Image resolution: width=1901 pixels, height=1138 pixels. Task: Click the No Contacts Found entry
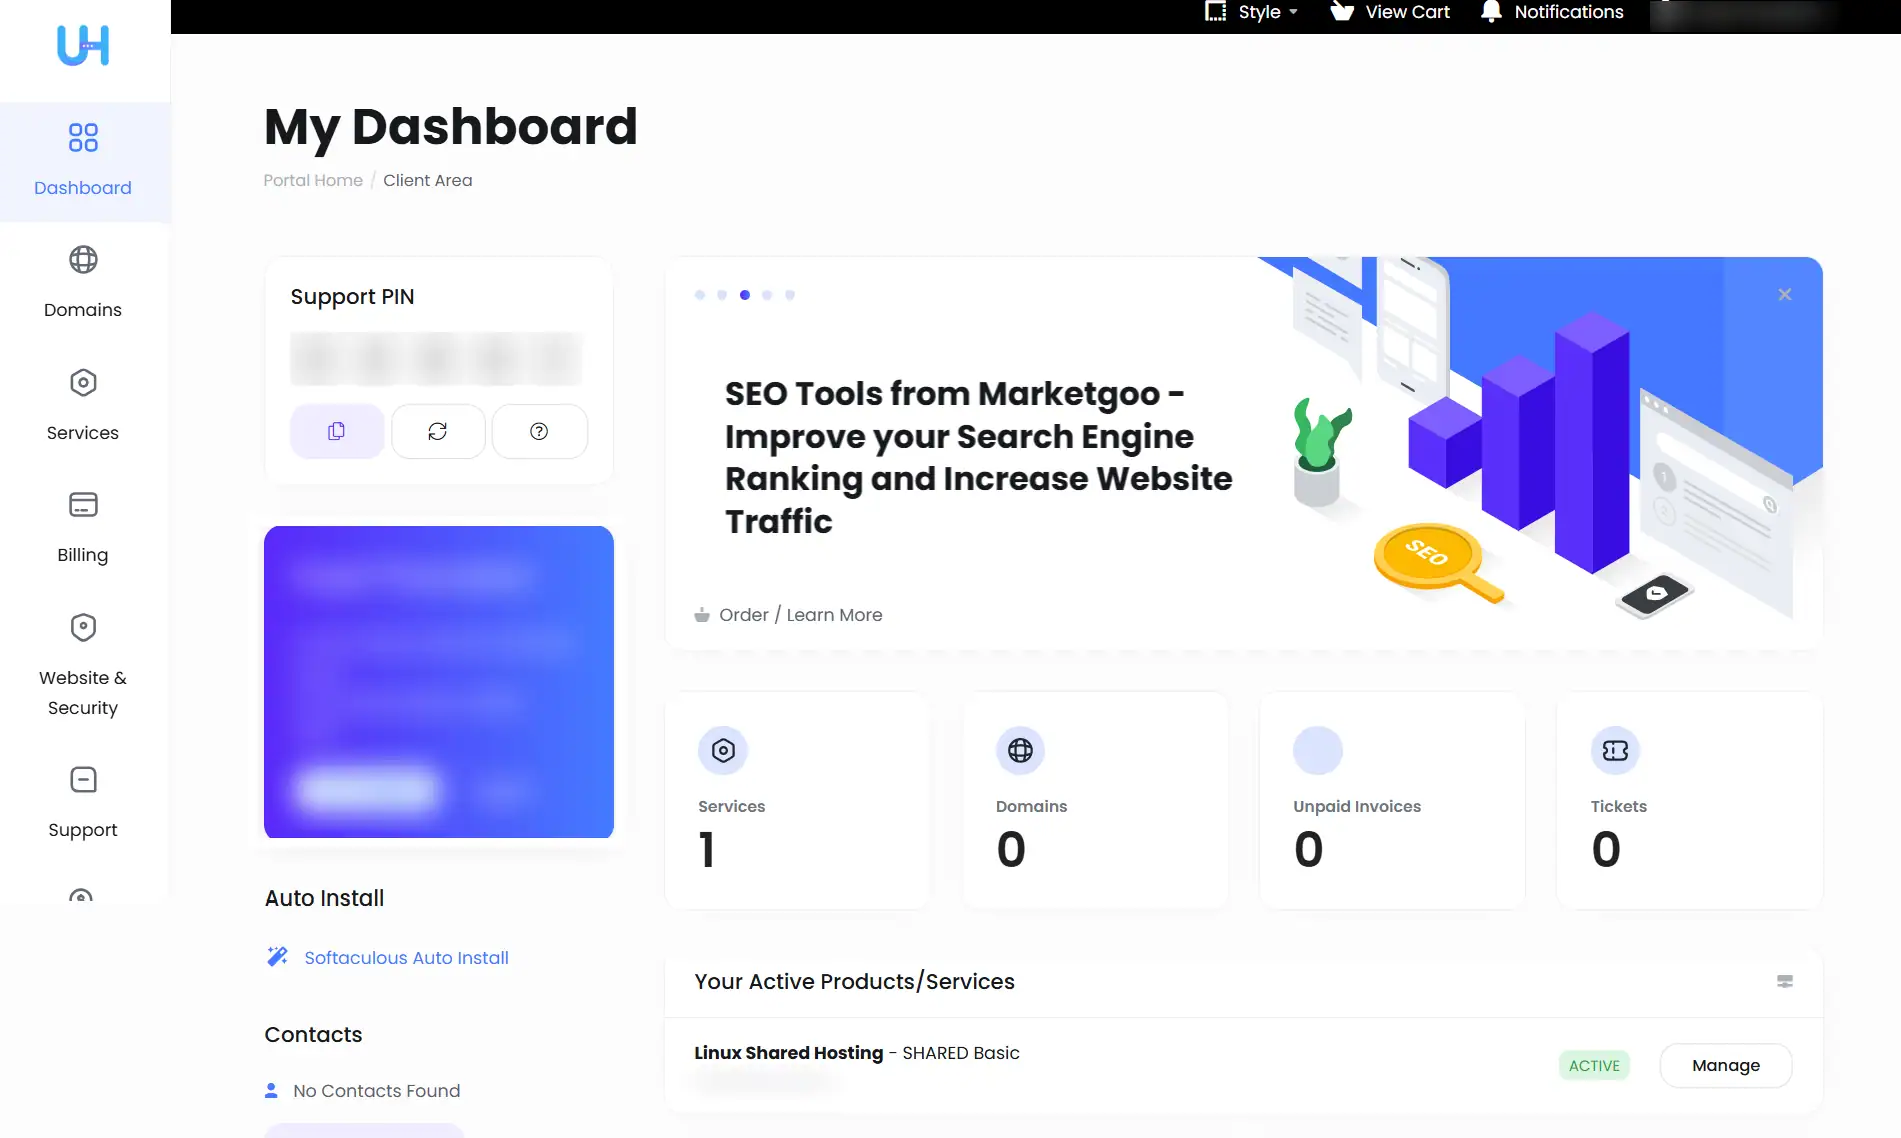click(376, 1091)
